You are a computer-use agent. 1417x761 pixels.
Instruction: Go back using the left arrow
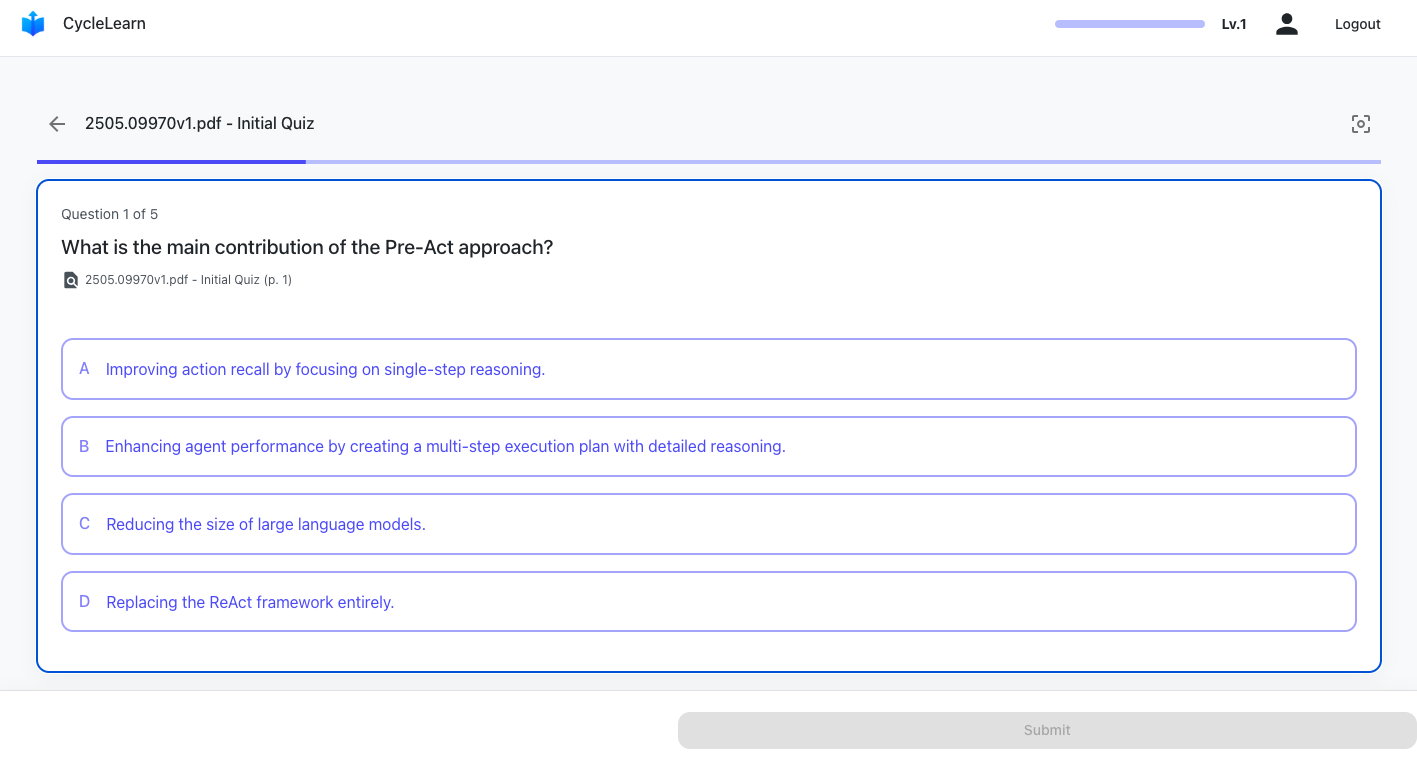tap(57, 124)
